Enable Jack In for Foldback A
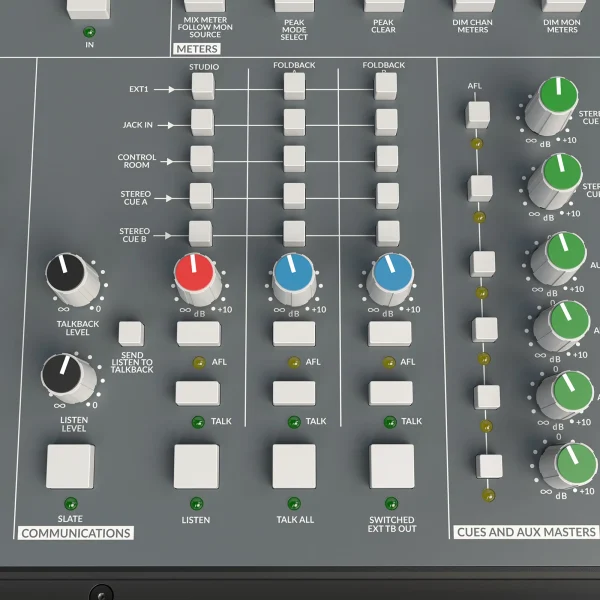 pos(294,122)
